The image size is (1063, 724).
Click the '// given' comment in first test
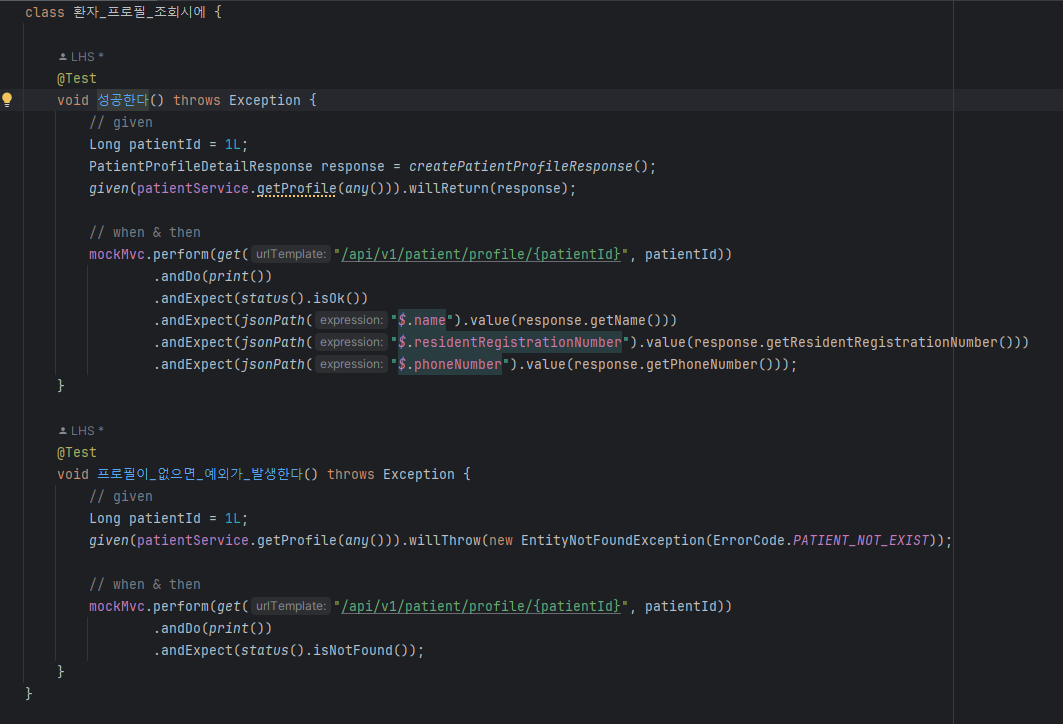coord(121,123)
